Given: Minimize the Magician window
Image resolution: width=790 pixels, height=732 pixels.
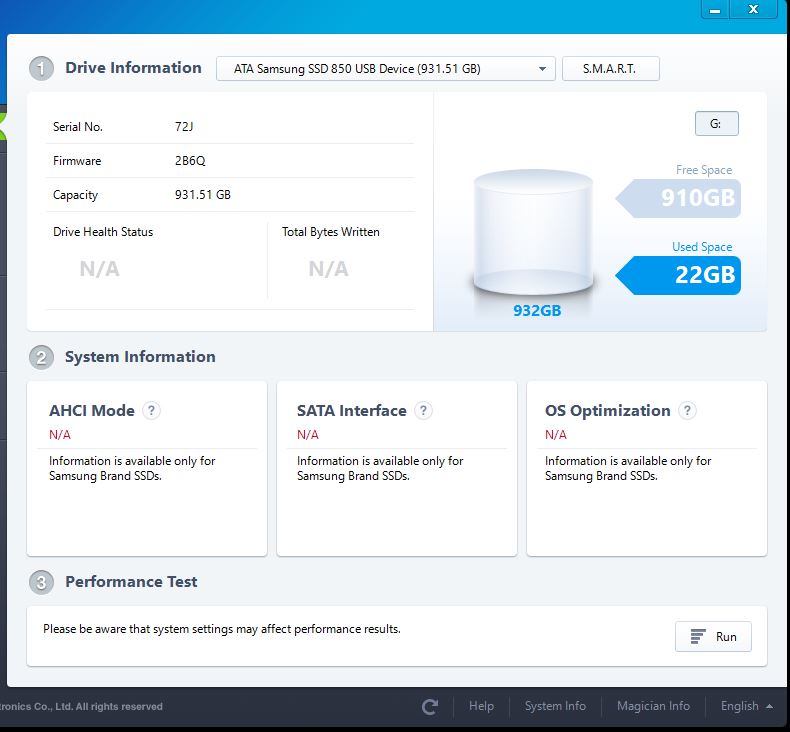Looking at the screenshot, I should point(715,10).
